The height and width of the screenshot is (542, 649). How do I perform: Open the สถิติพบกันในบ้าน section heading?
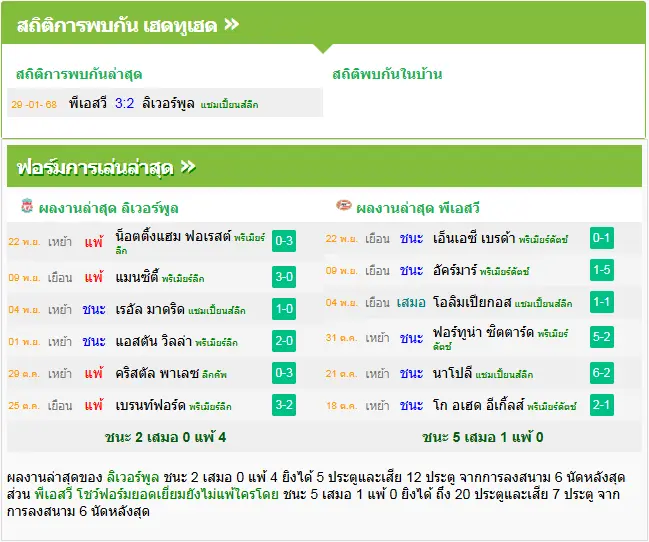[387, 74]
